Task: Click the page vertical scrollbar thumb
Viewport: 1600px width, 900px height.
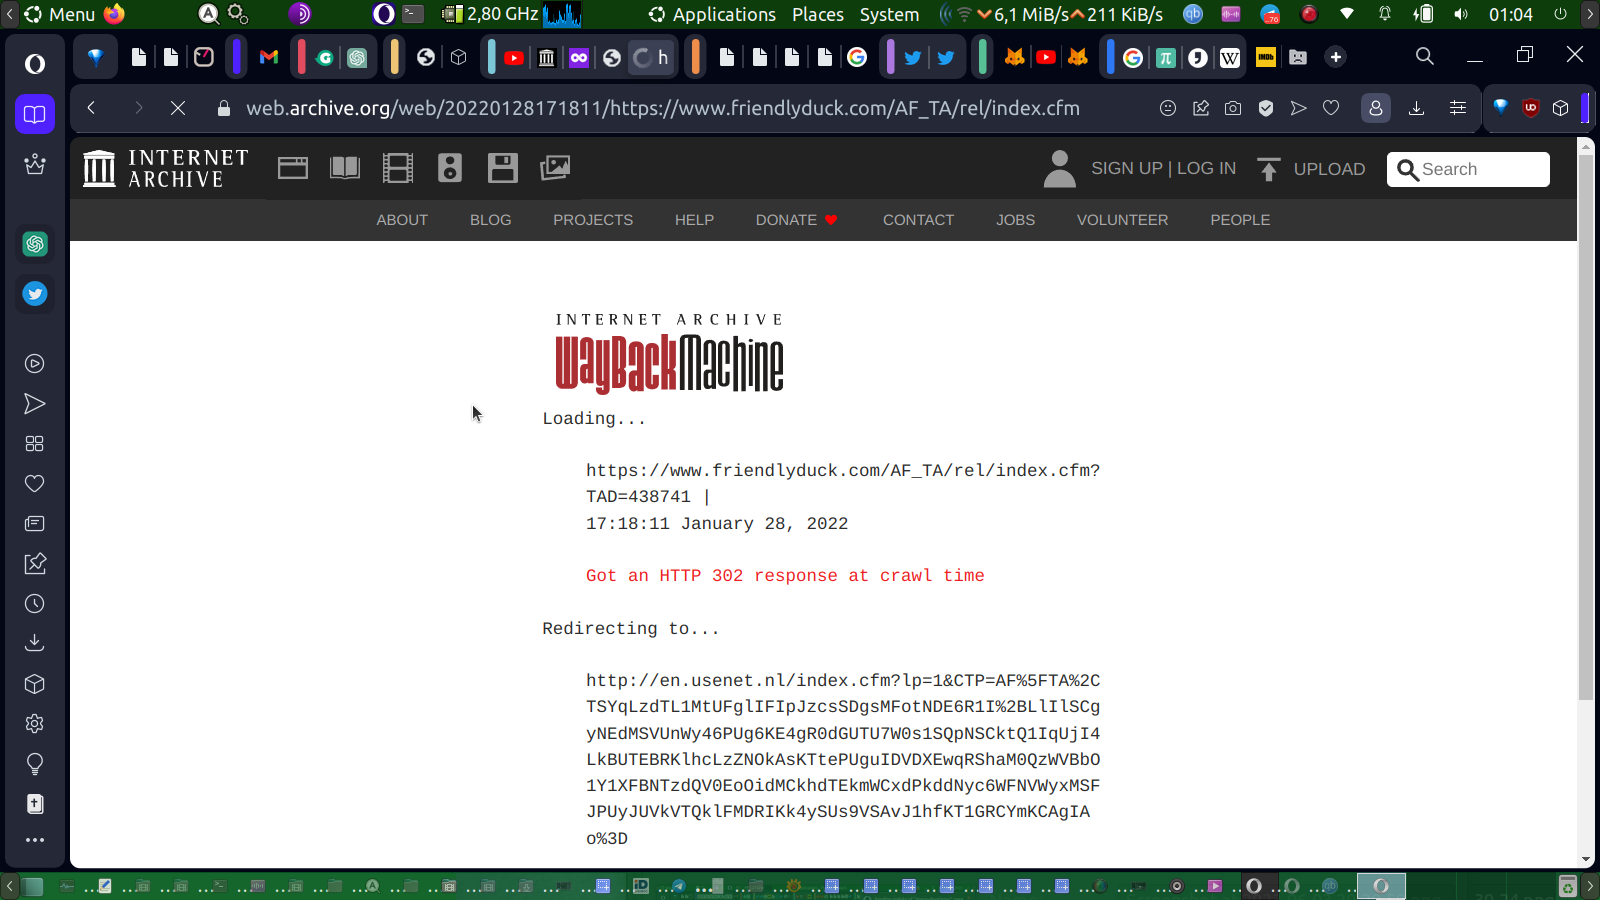Action: tap(1585, 425)
